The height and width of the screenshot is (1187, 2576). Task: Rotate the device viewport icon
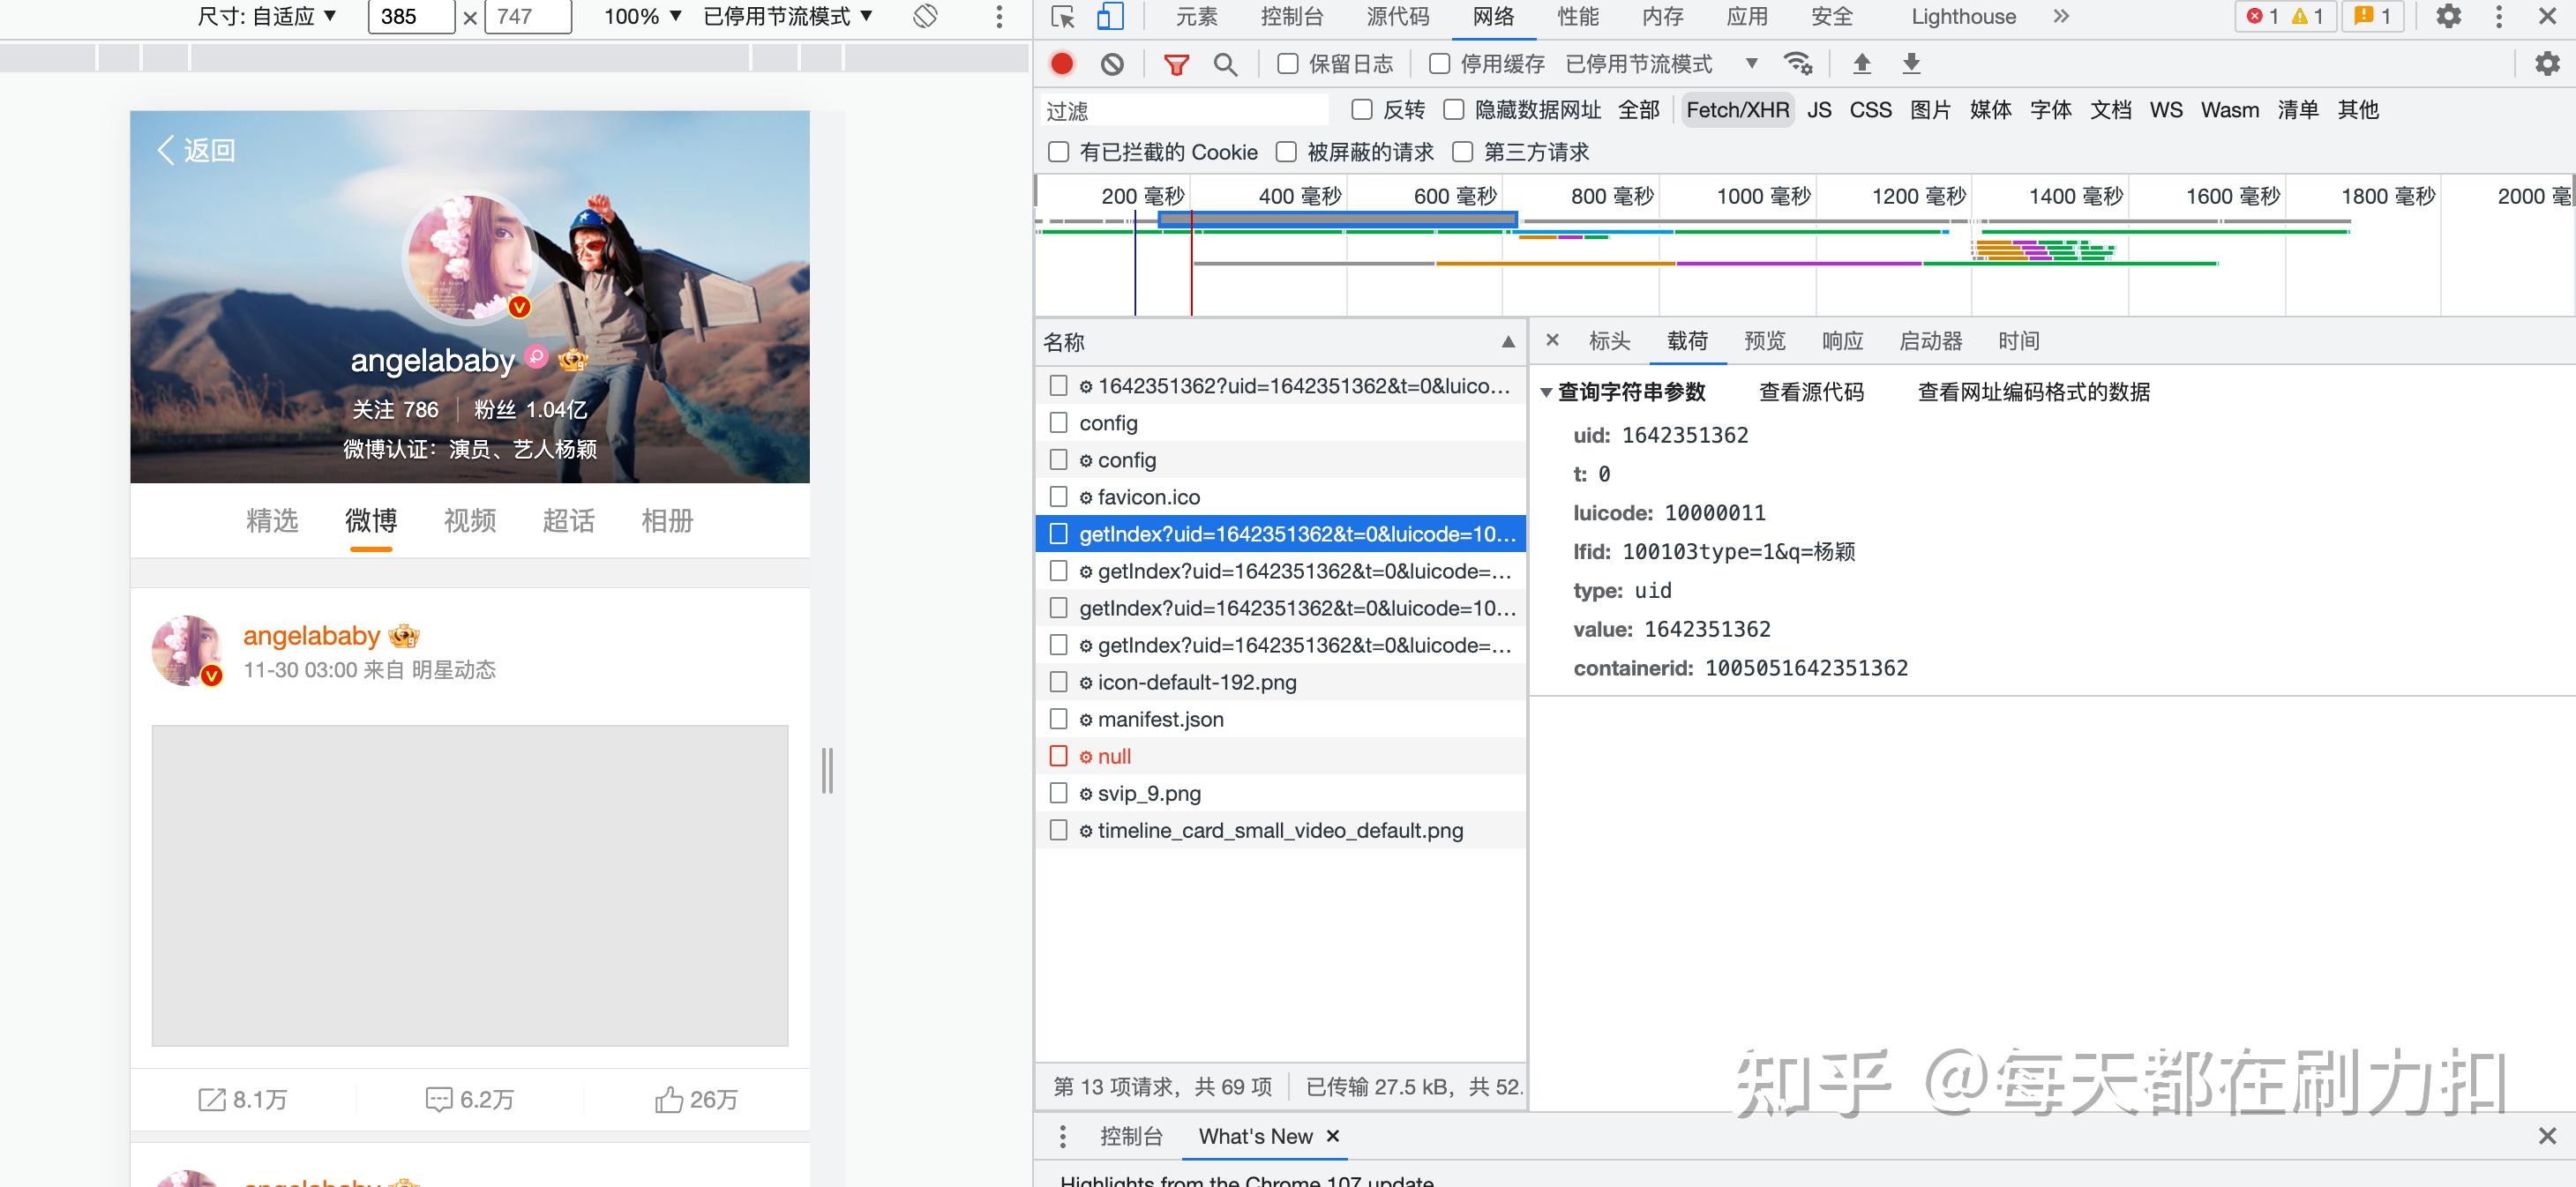pyautogui.click(x=925, y=16)
